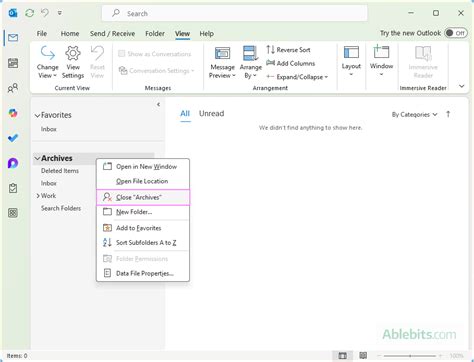
Task: Open the File tab
Action: coord(42,34)
